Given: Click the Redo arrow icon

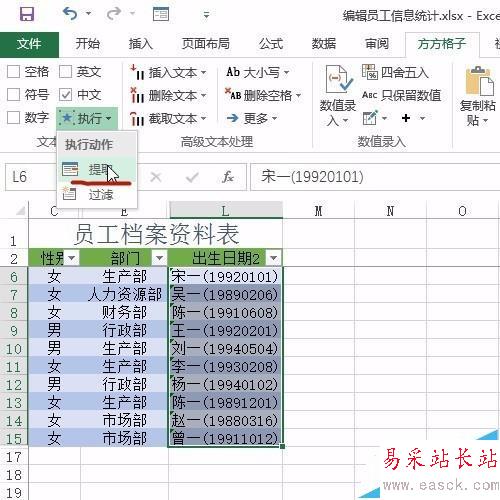Looking at the screenshot, I should tap(114, 14).
